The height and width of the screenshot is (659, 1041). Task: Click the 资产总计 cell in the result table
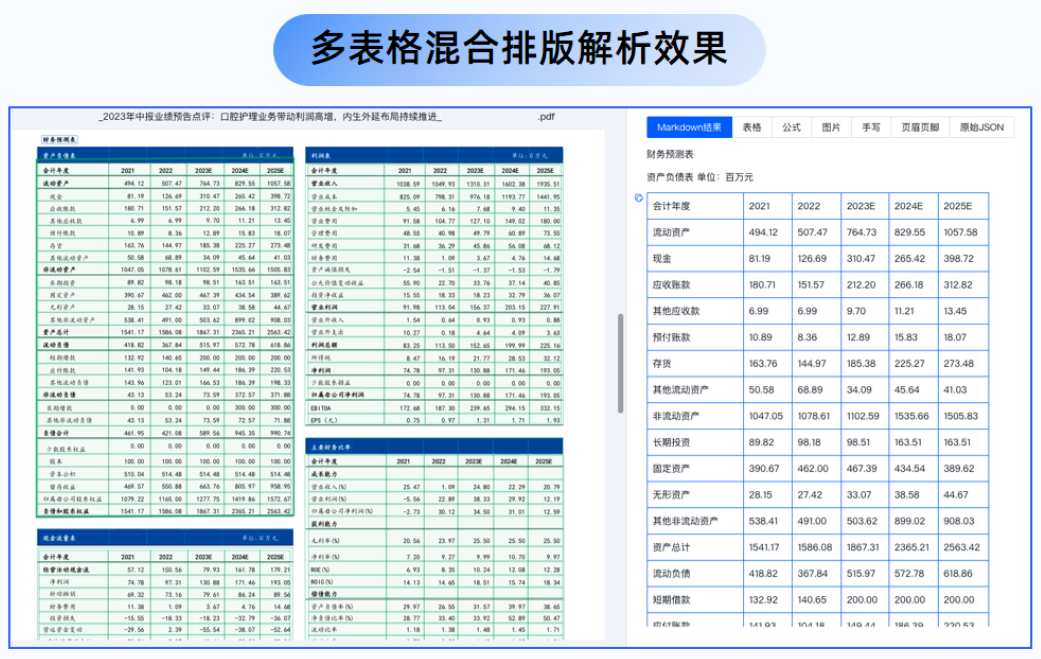coord(695,547)
